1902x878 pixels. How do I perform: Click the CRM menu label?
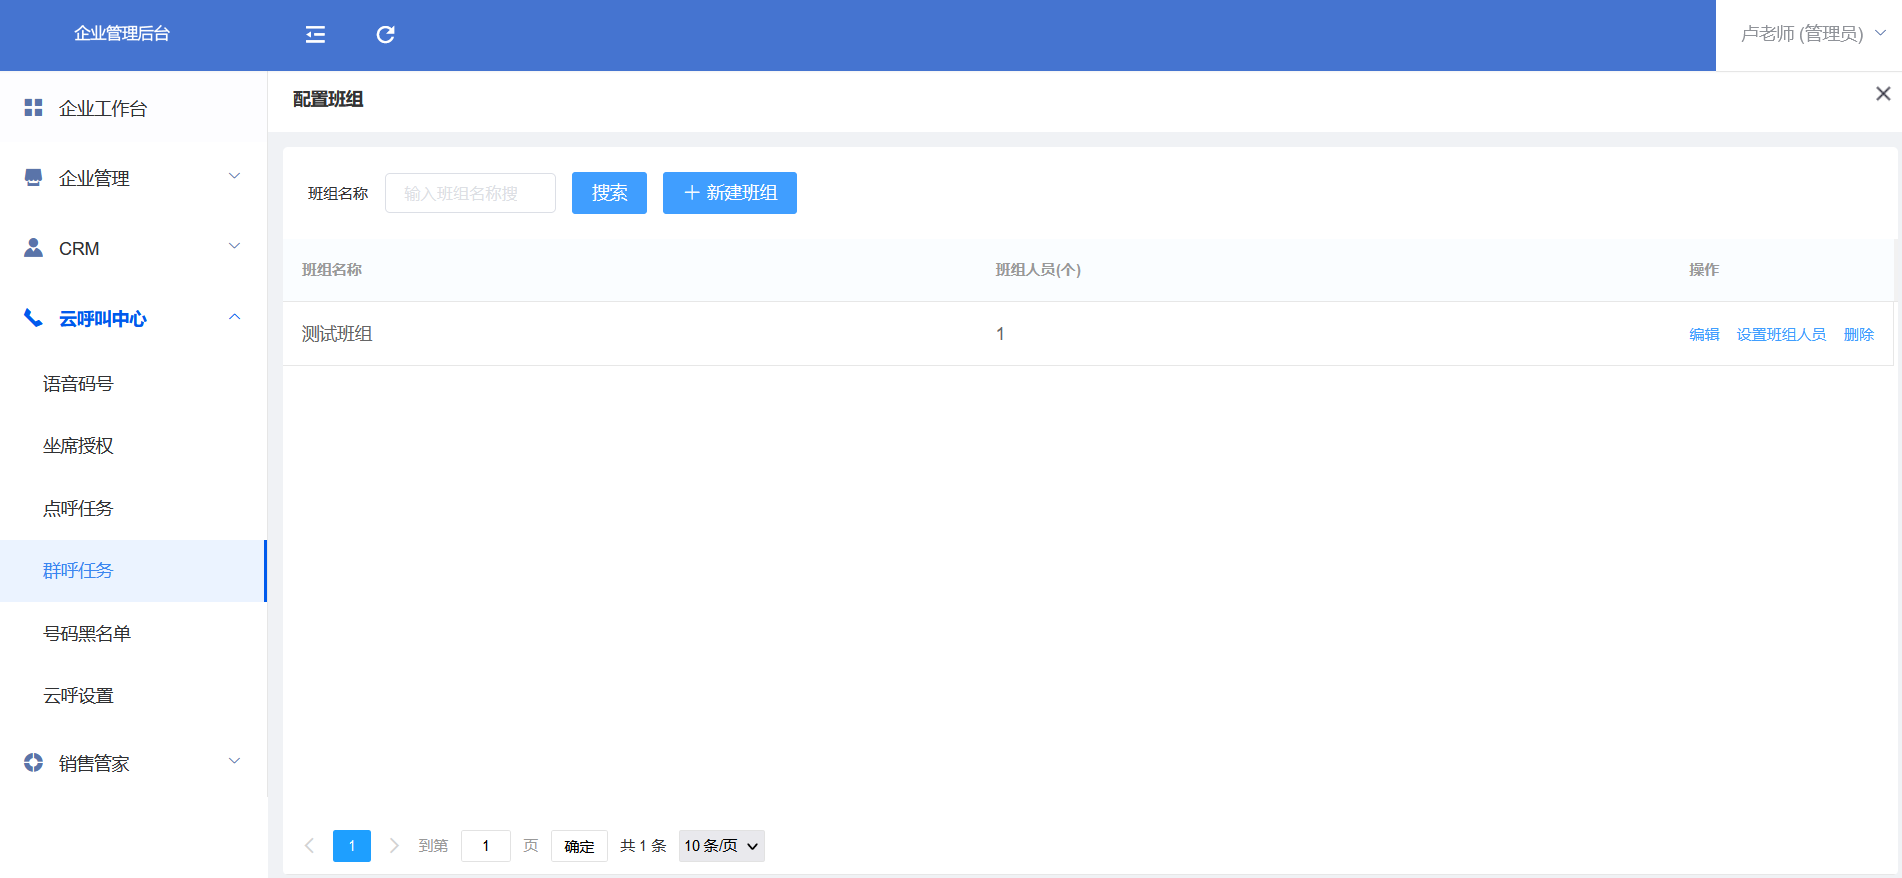pyautogui.click(x=79, y=249)
